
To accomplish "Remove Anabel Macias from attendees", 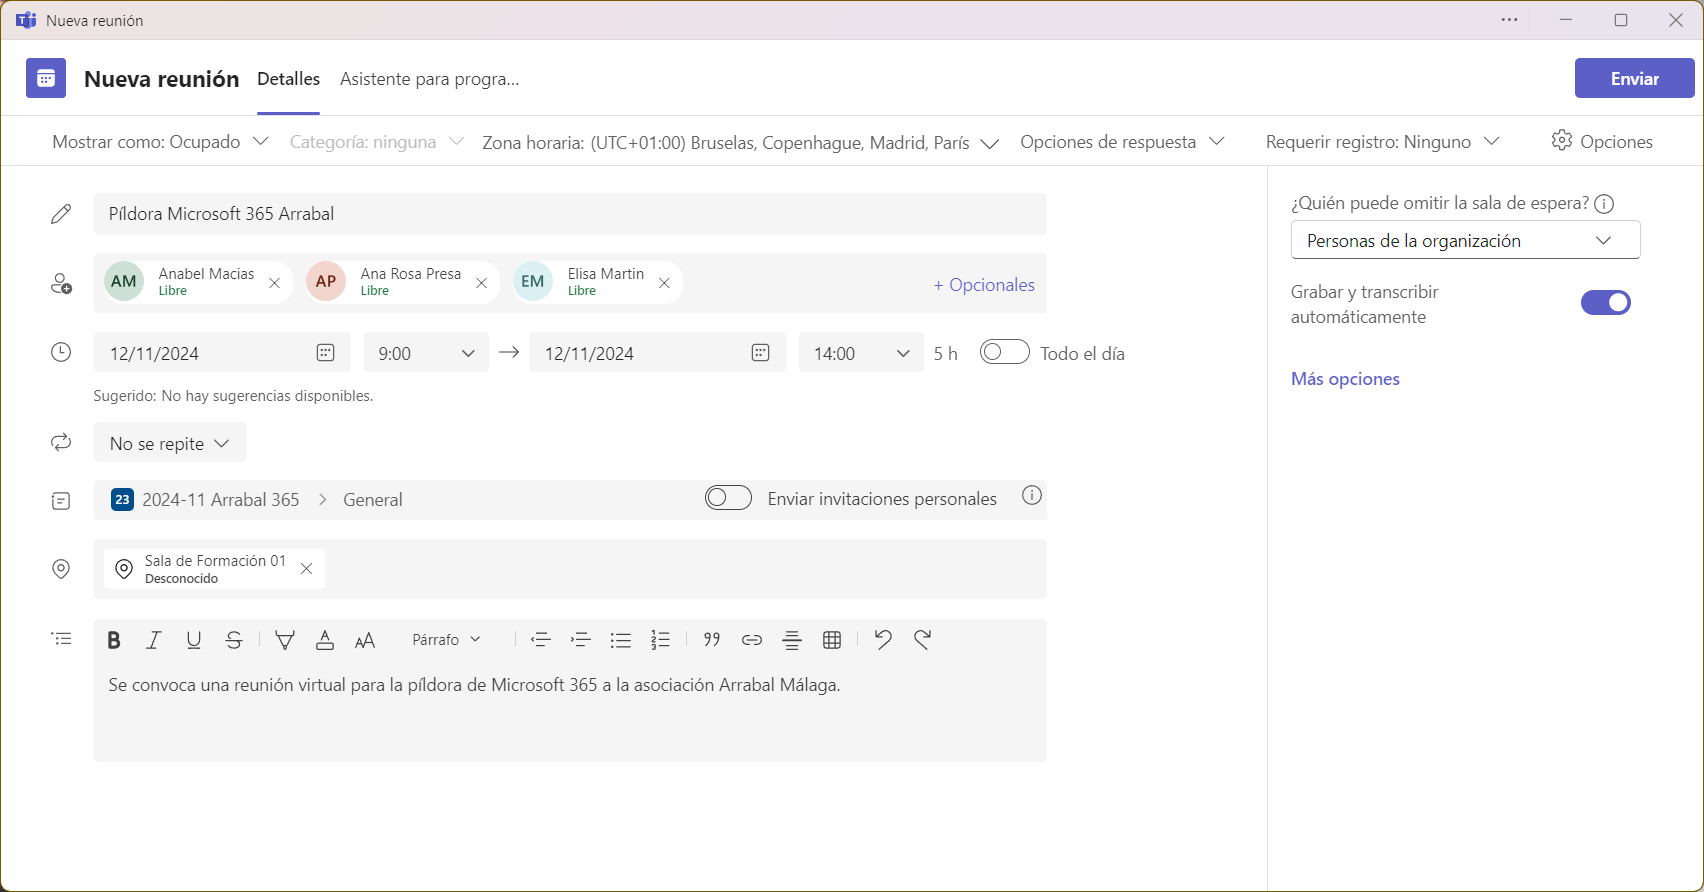I will click(x=275, y=283).
